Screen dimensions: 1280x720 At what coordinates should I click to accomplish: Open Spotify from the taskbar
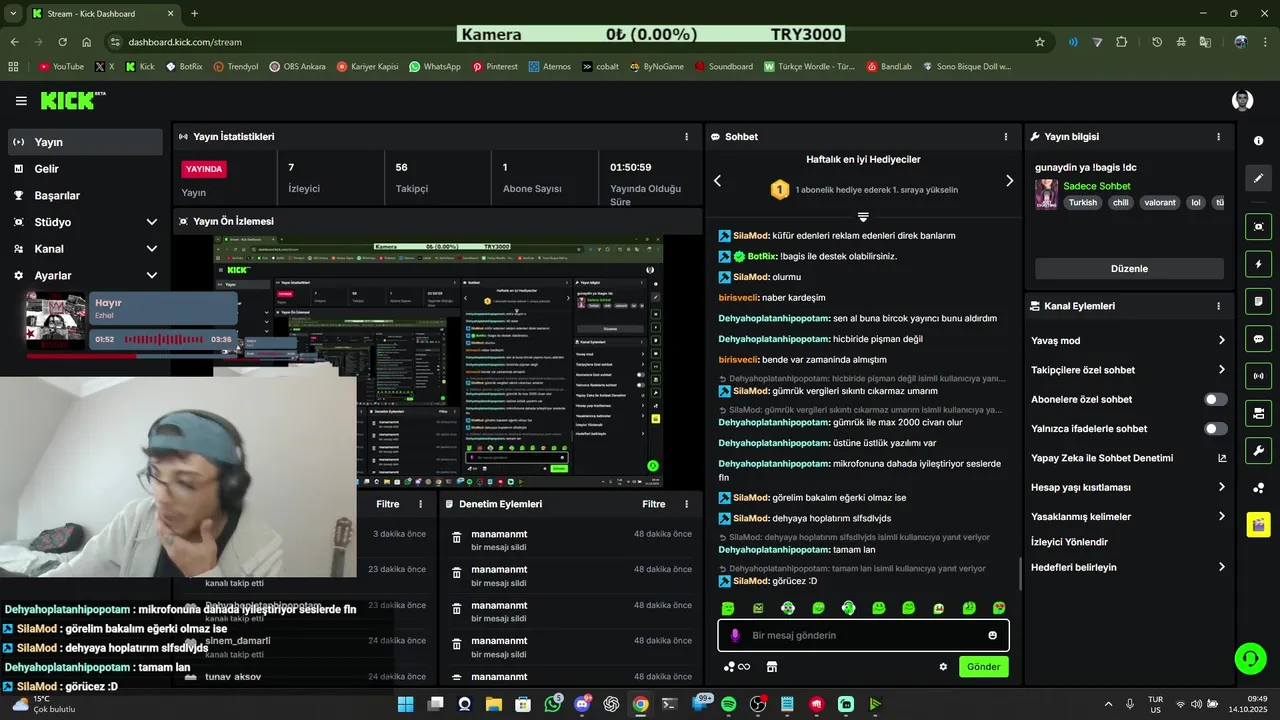[x=728, y=704]
